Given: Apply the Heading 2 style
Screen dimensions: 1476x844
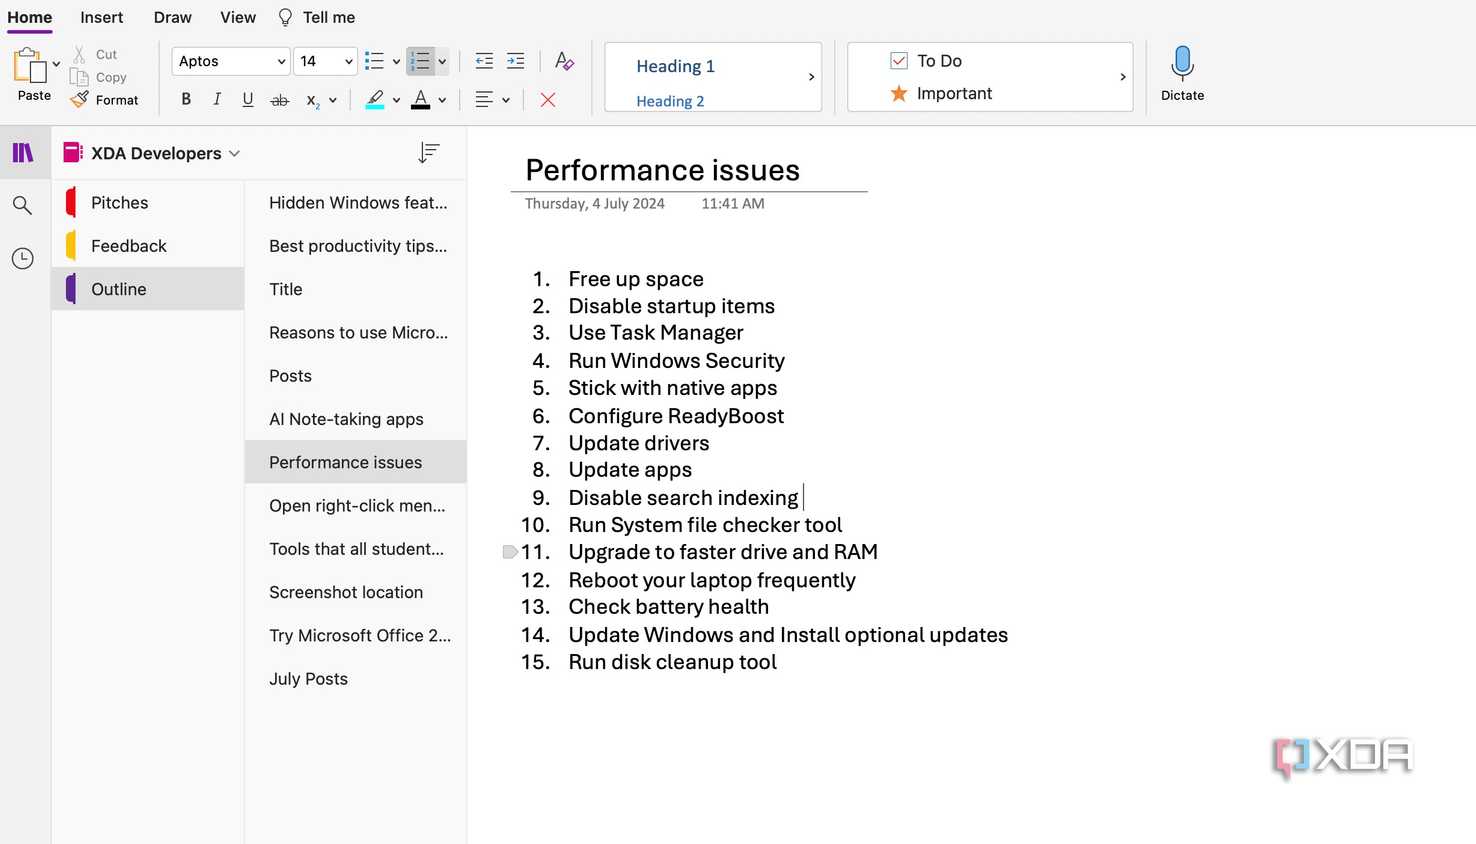Looking at the screenshot, I should tap(670, 101).
